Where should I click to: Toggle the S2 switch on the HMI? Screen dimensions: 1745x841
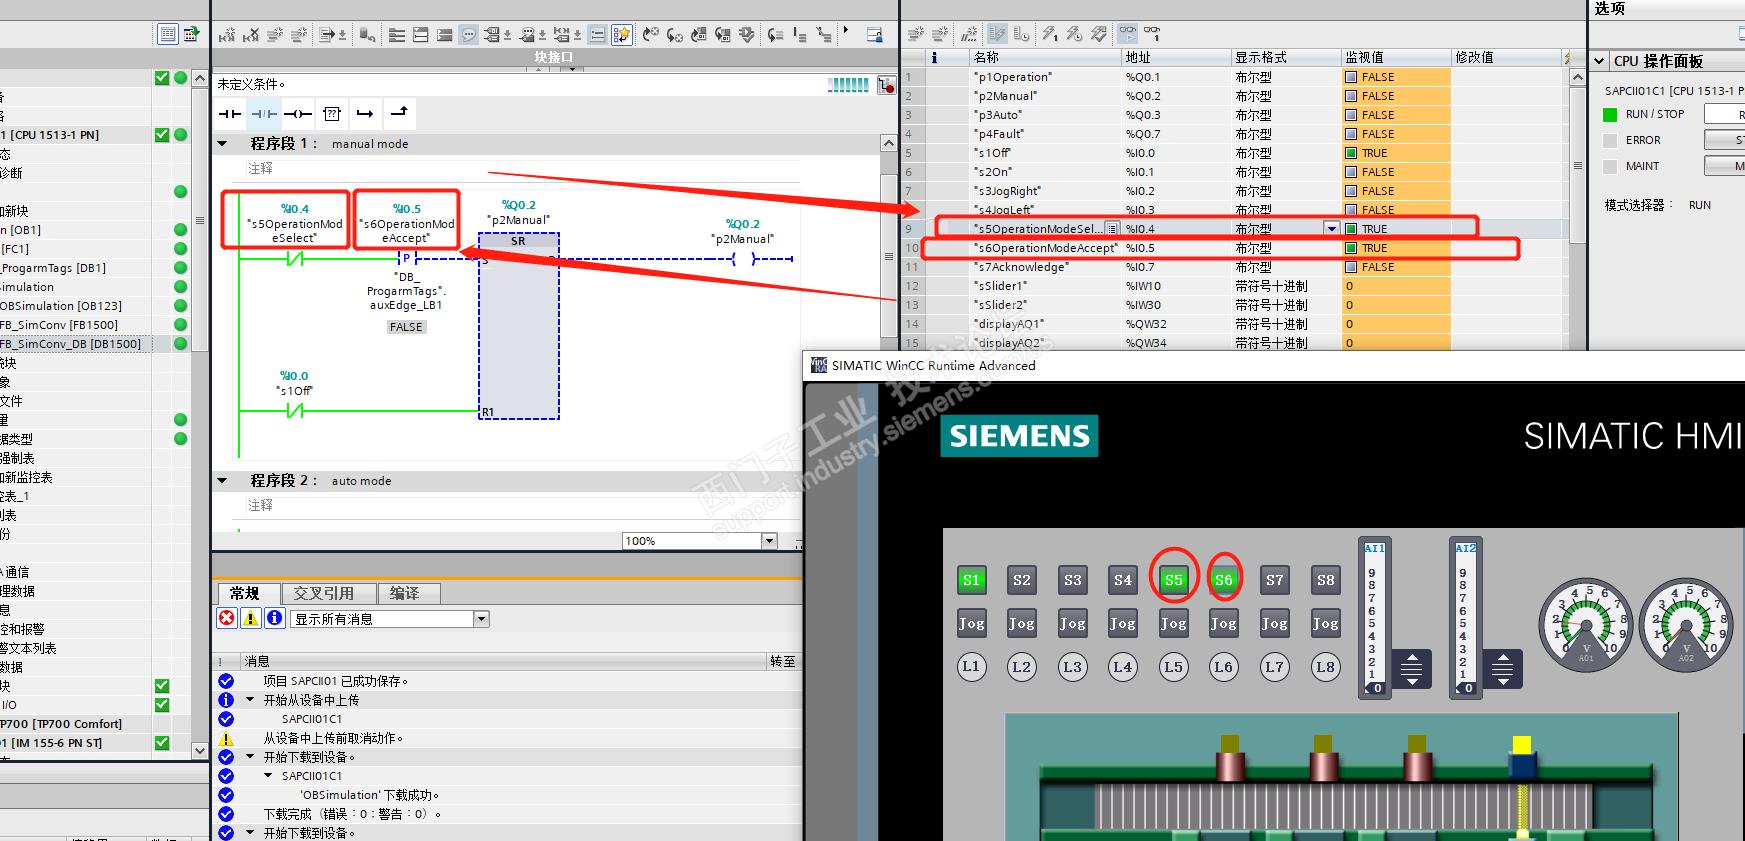(1021, 580)
